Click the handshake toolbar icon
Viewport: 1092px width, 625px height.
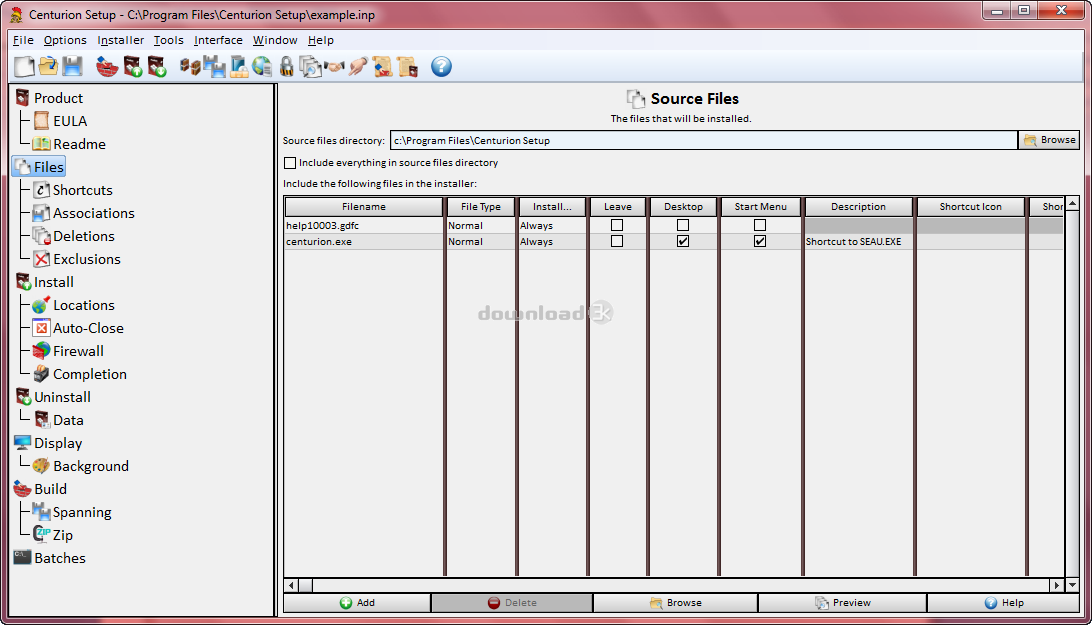(x=334, y=67)
